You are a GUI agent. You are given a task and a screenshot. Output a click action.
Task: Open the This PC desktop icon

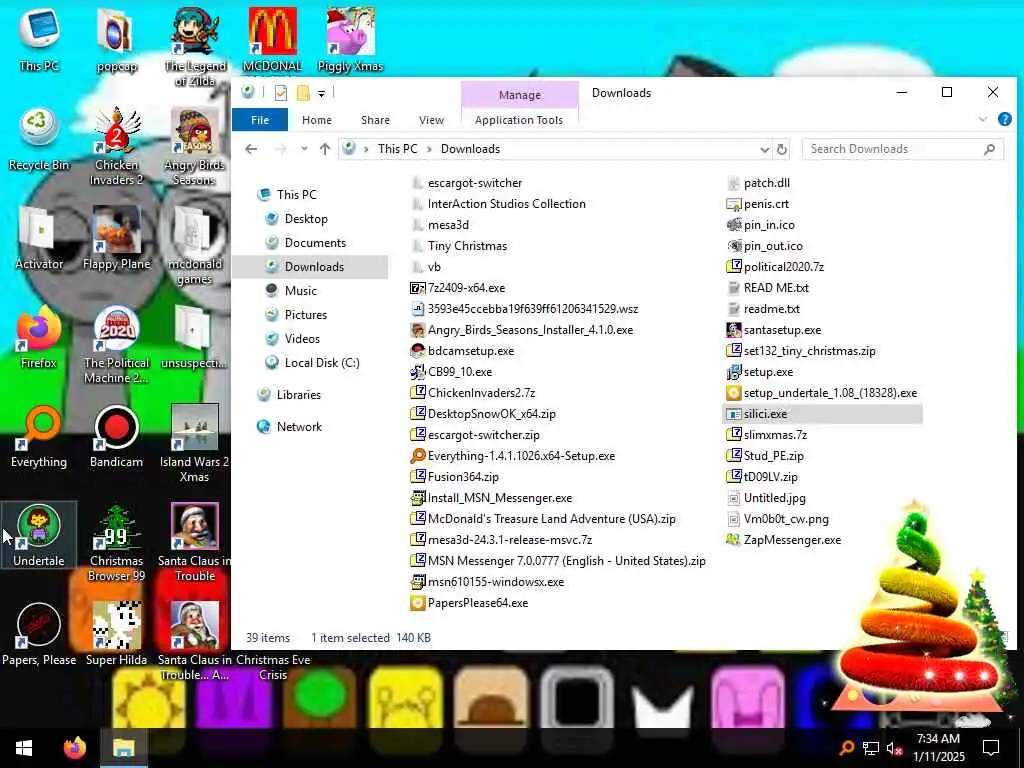[x=39, y=39]
